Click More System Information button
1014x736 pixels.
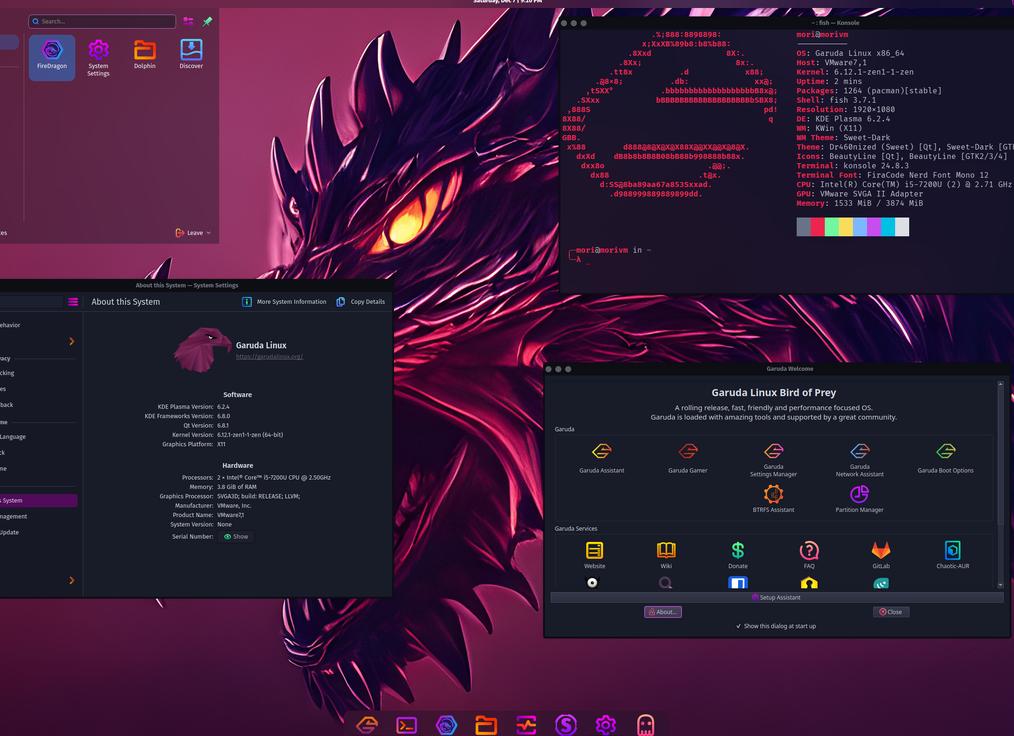[x=285, y=302]
